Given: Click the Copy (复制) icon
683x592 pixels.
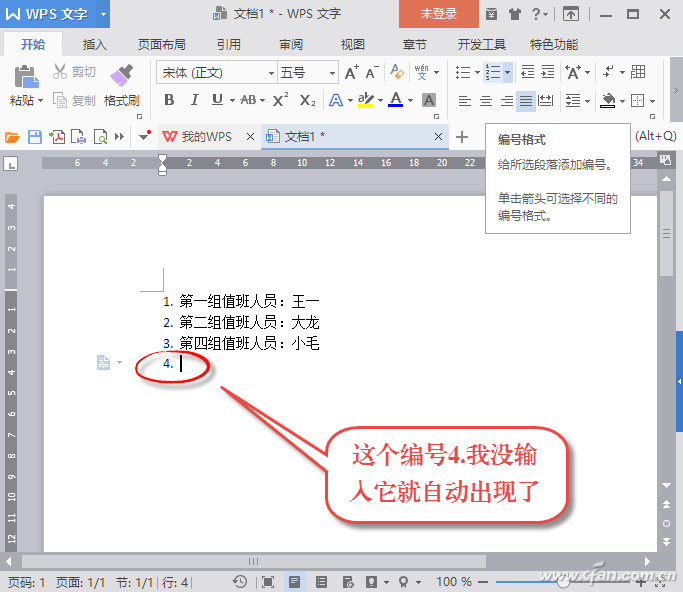Looking at the screenshot, I should 60,100.
